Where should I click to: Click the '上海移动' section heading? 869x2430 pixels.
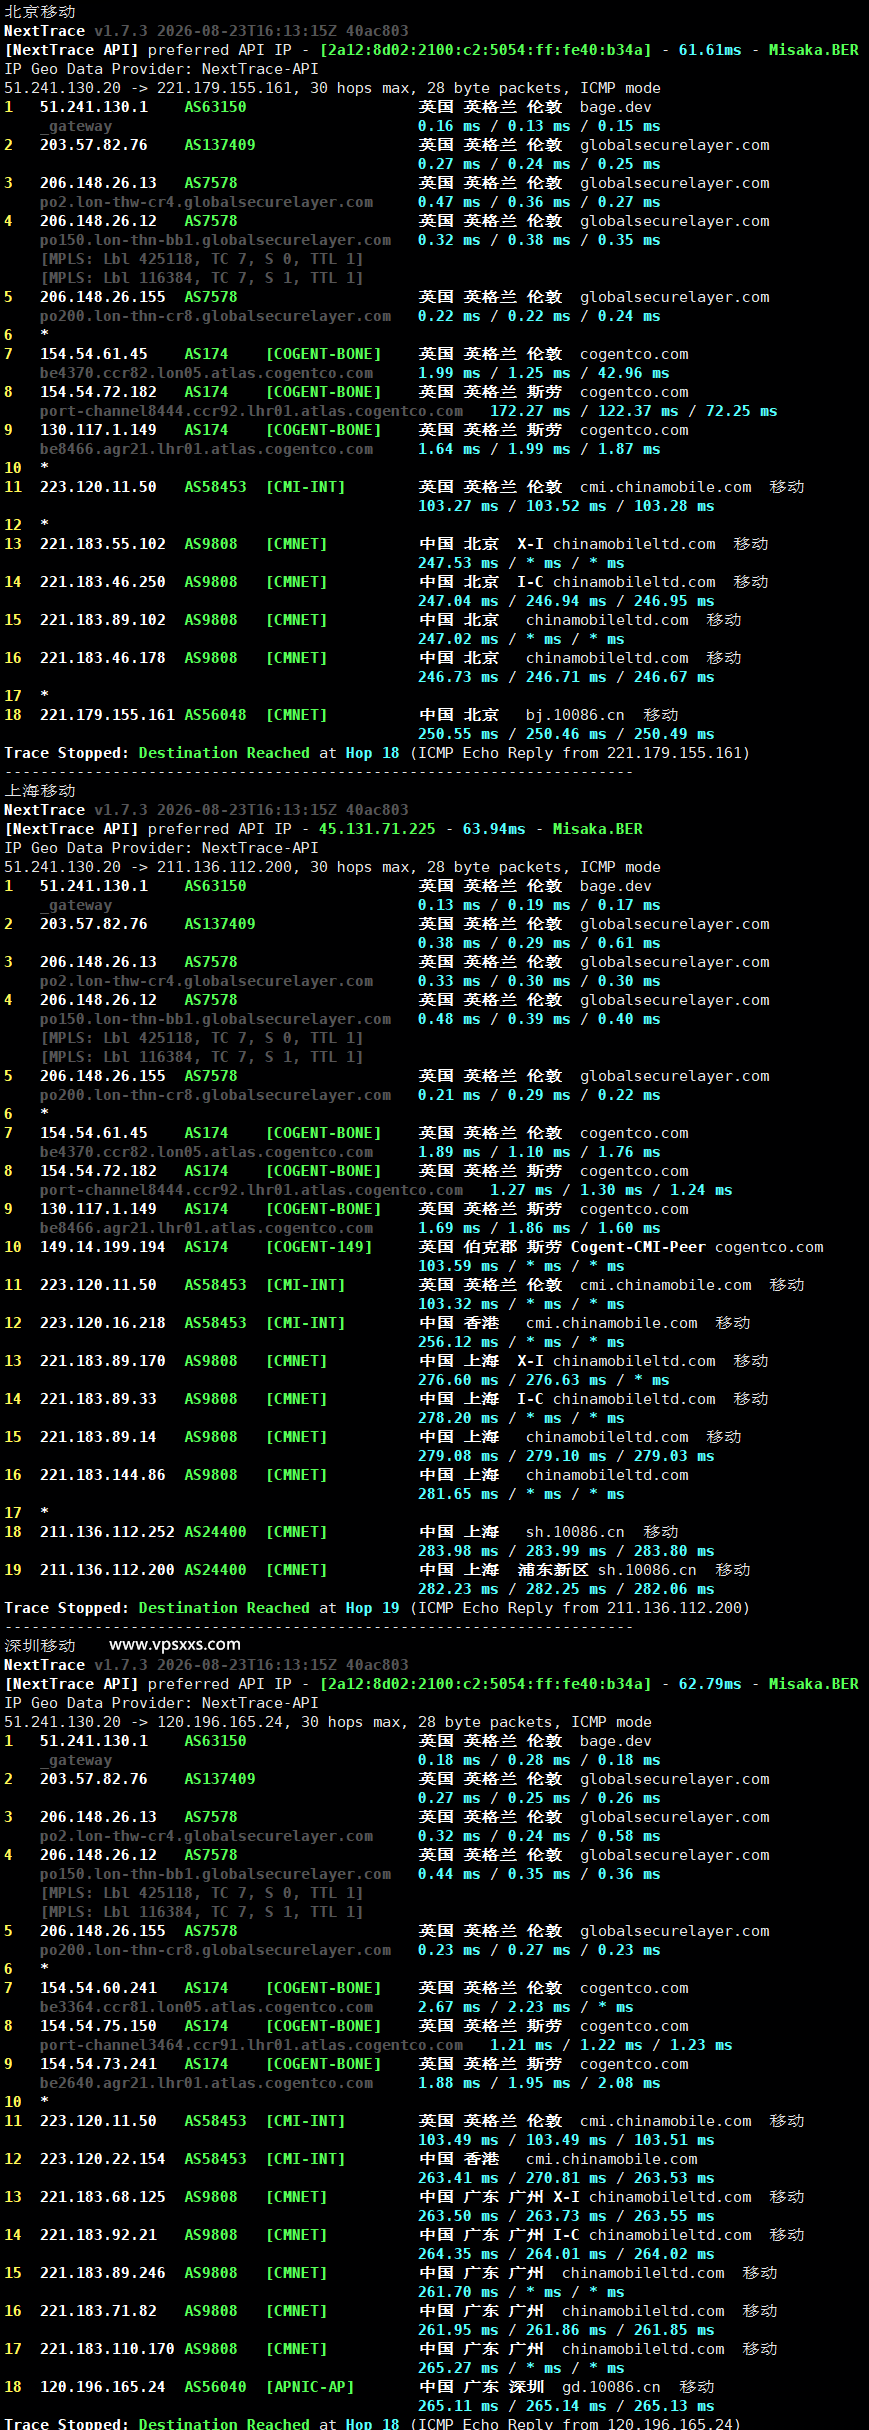[40, 790]
